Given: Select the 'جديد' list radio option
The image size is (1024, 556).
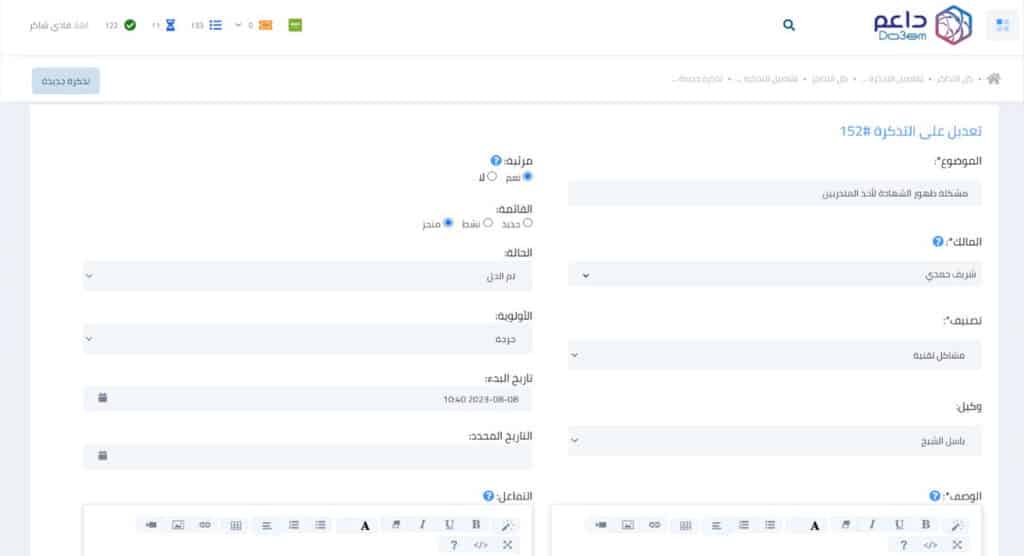Looking at the screenshot, I should (528, 223).
